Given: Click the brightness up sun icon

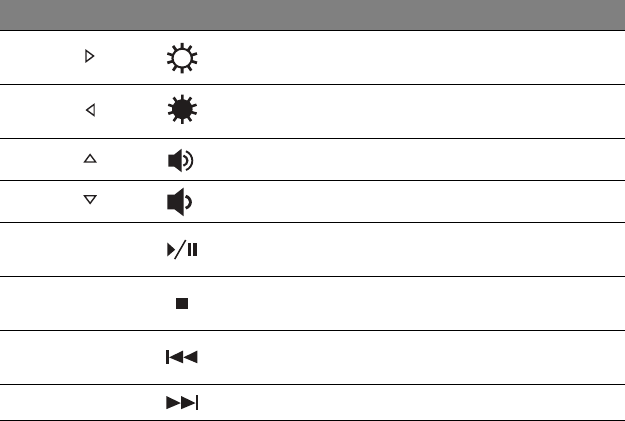Looking at the screenshot, I should click(x=183, y=59).
